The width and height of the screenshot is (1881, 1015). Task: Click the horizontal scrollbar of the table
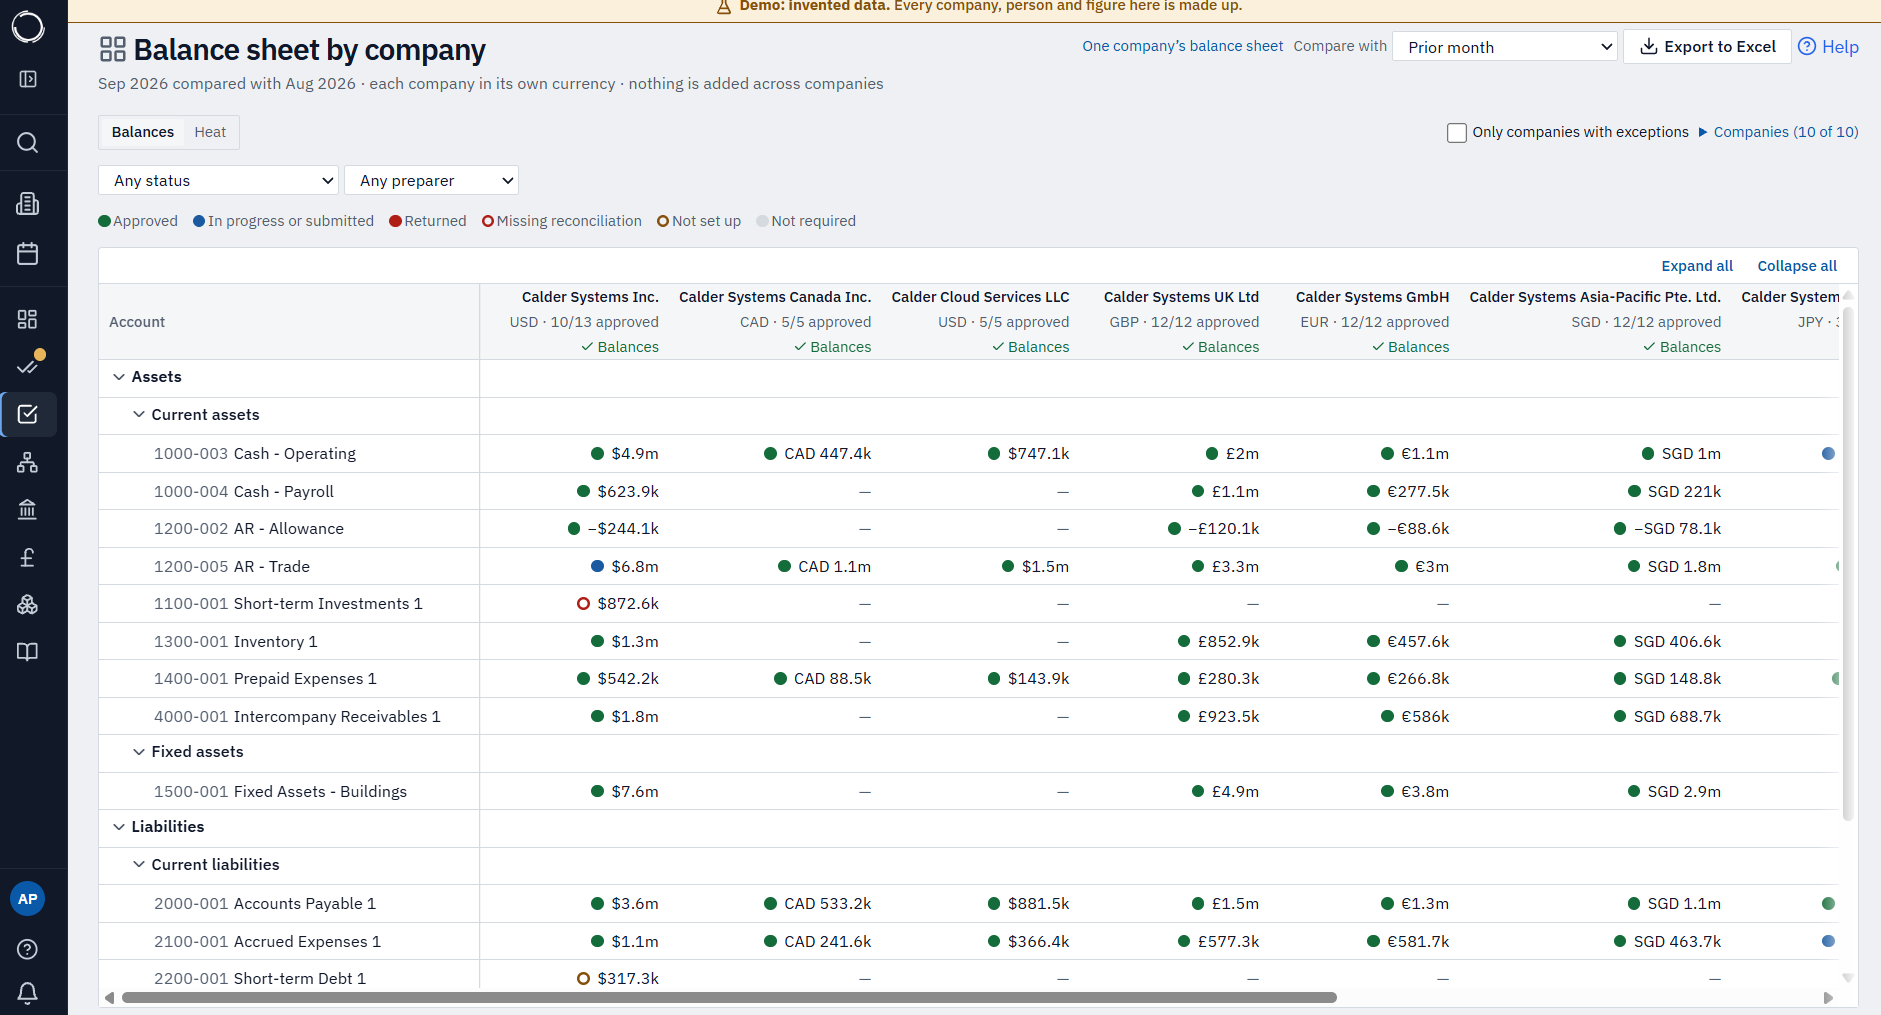729,998
